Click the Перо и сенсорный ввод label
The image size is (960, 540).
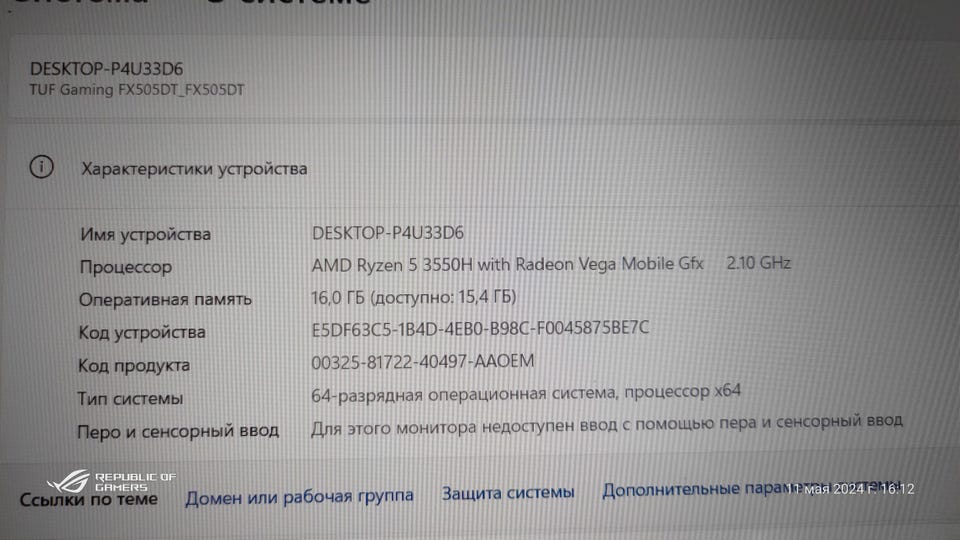(x=178, y=431)
